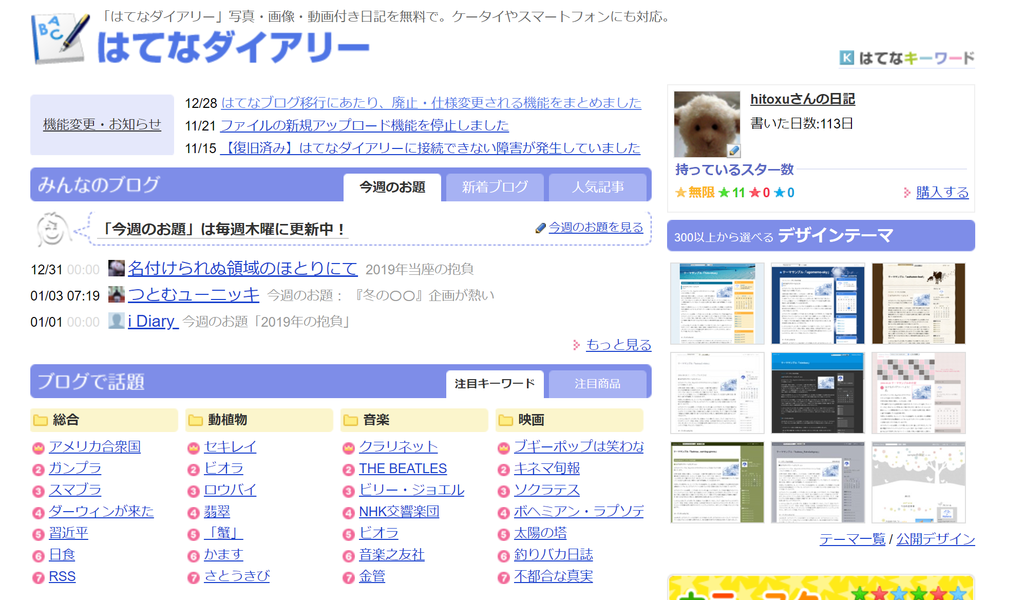This screenshot has height=600, width=1024.
Task: Click crown rank icon beside アメリカ合衆国
Action: click(38, 448)
